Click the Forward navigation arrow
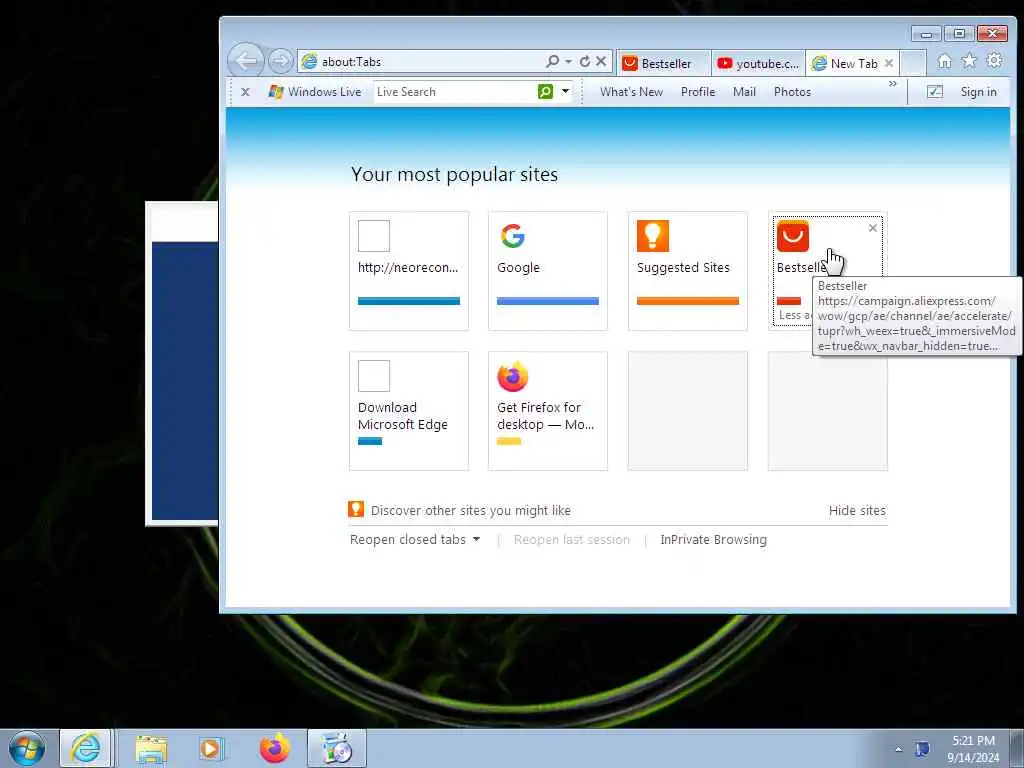 pyautogui.click(x=281, y=61)
